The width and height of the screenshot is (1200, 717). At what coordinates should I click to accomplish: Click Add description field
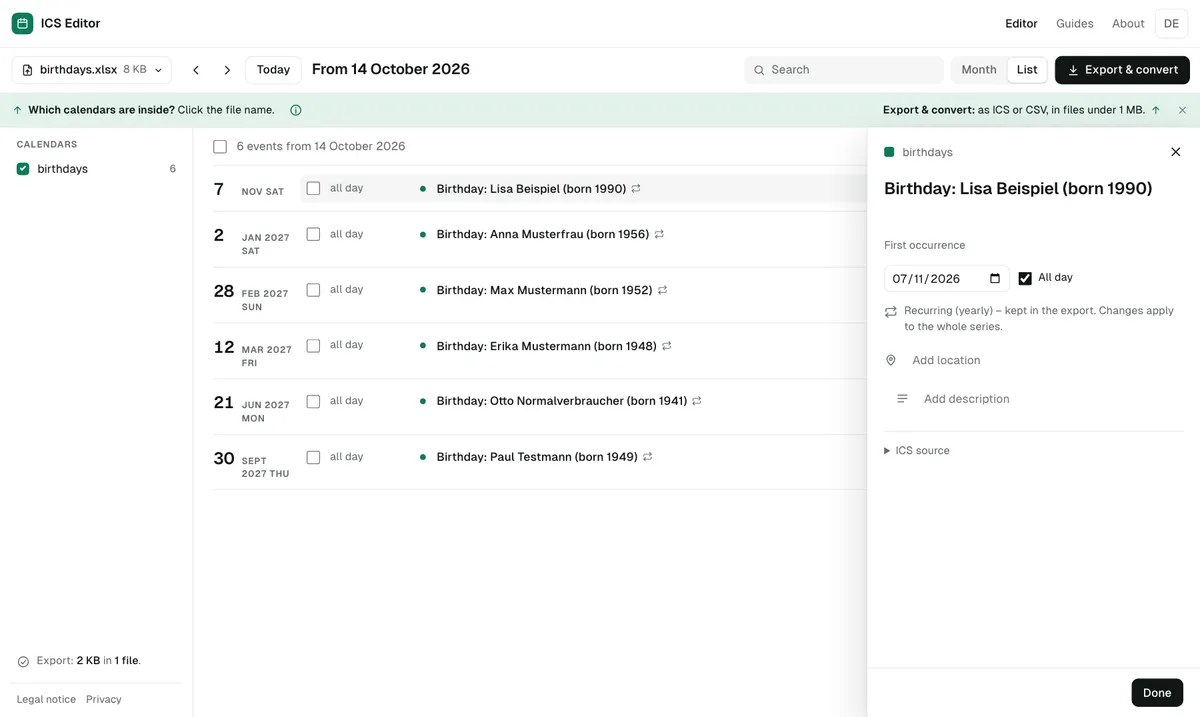point(966,399)
